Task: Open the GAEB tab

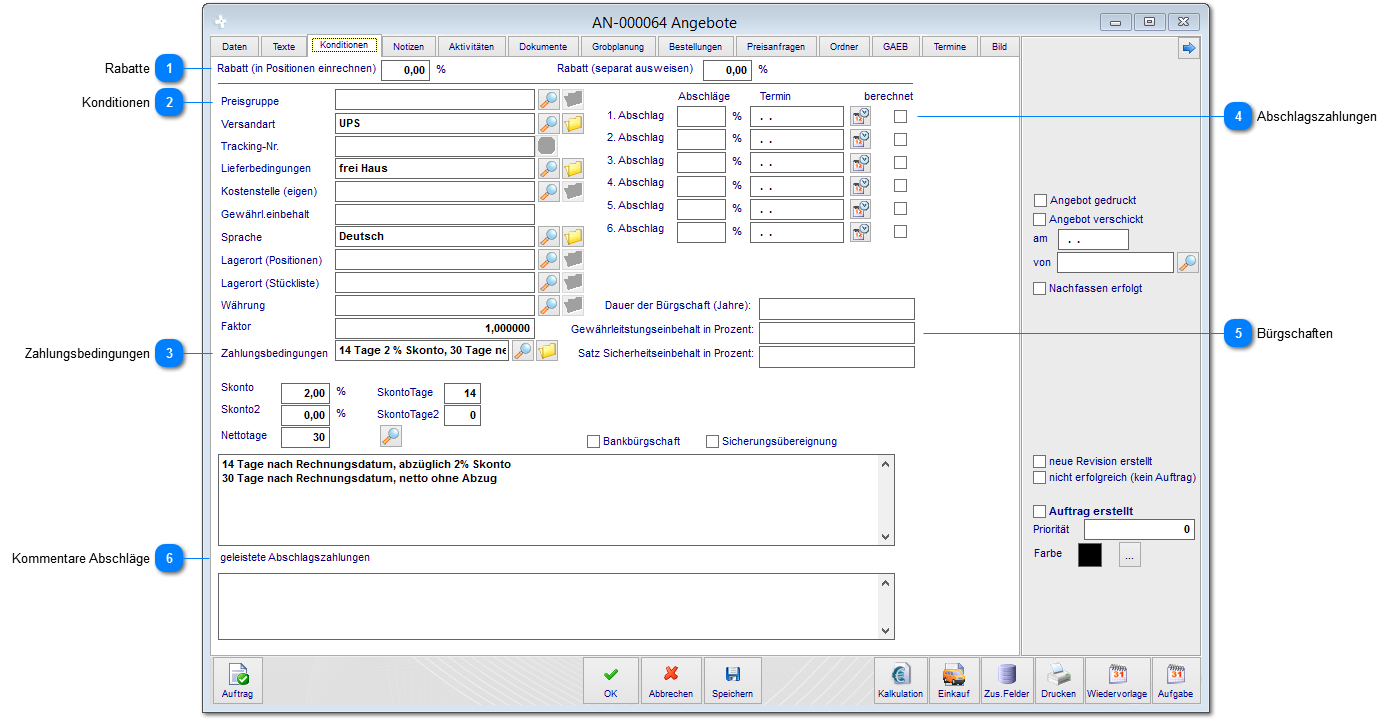Action: point(896,46)
